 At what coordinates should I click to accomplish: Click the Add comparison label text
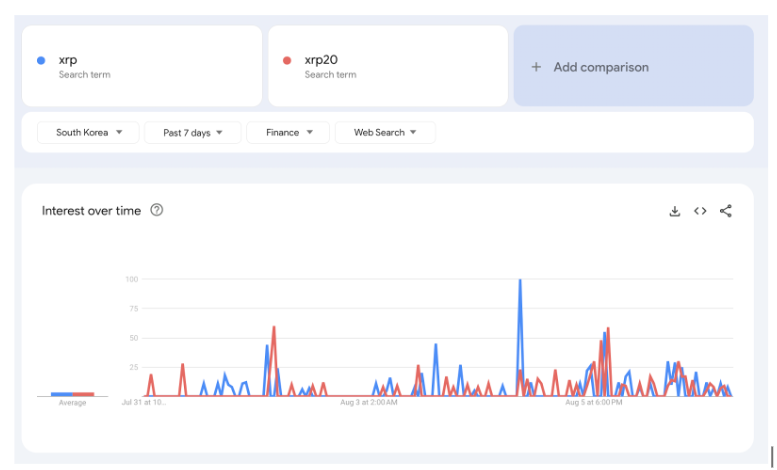601,67
